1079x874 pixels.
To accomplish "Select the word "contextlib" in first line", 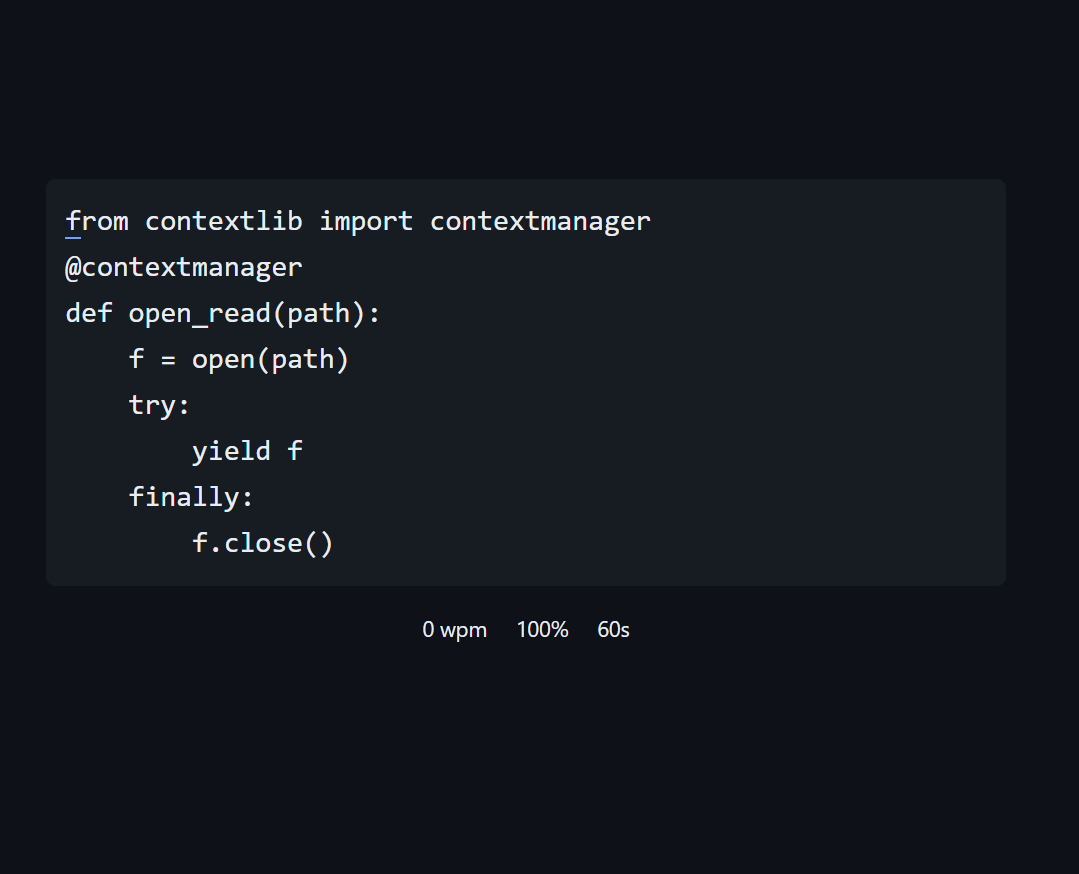I will pyautogui.click(x=224, y=222).
